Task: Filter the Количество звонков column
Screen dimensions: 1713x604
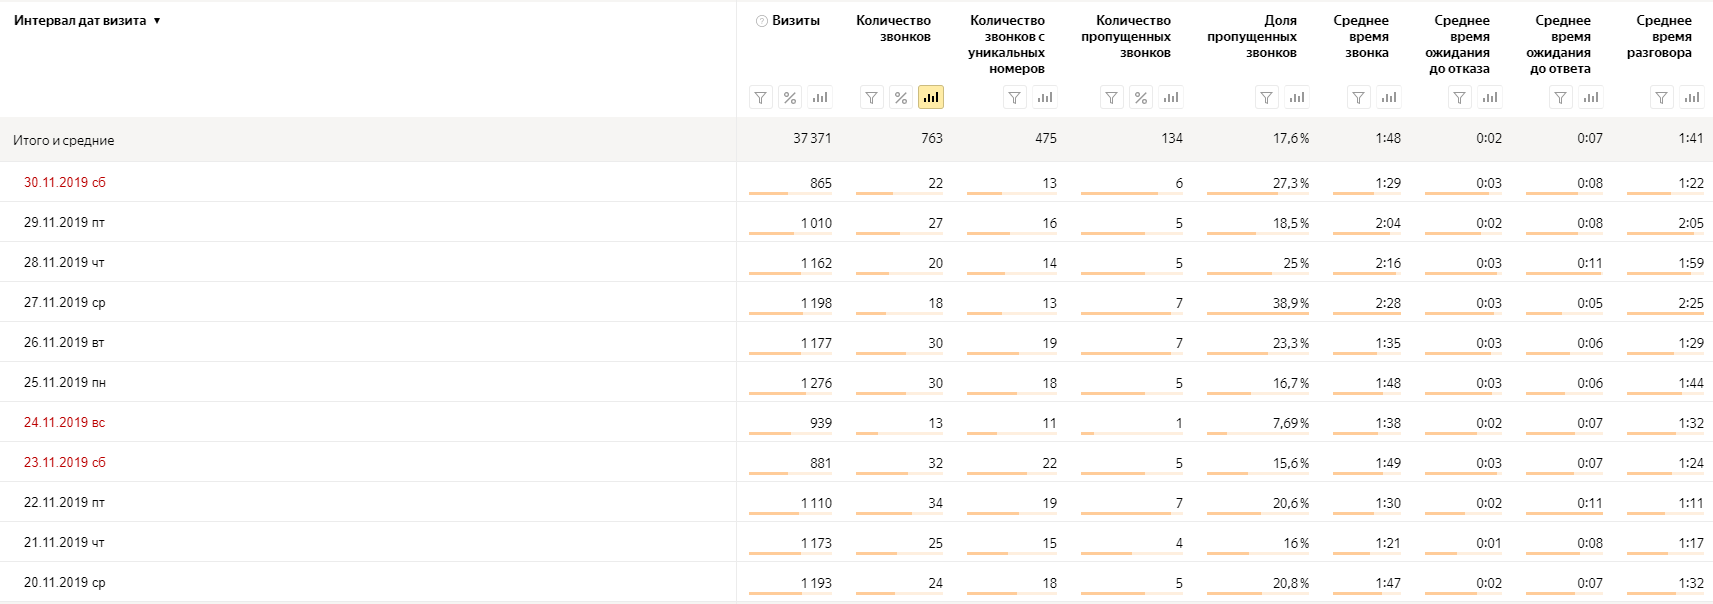Action: [872, 97]
